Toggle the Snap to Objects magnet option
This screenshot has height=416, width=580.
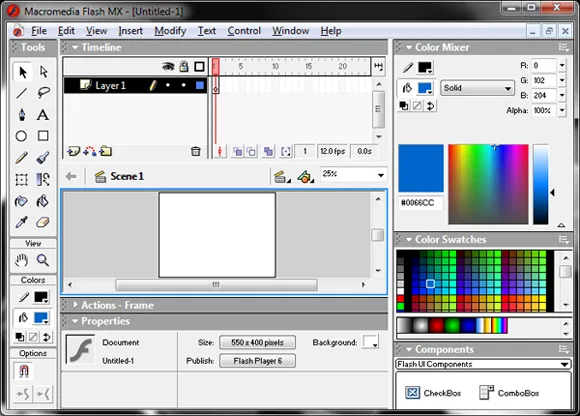point(24,371)
